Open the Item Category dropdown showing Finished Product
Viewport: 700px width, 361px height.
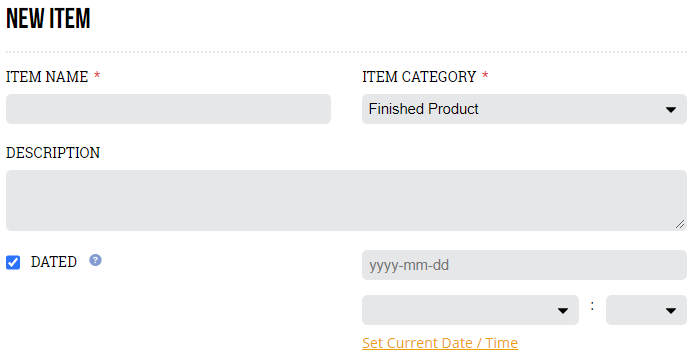coord(524,109)
